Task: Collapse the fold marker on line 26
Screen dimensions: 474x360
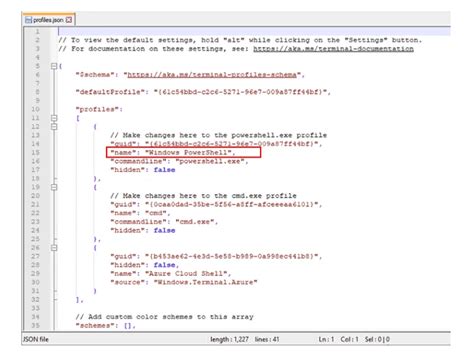Action: 54,248
